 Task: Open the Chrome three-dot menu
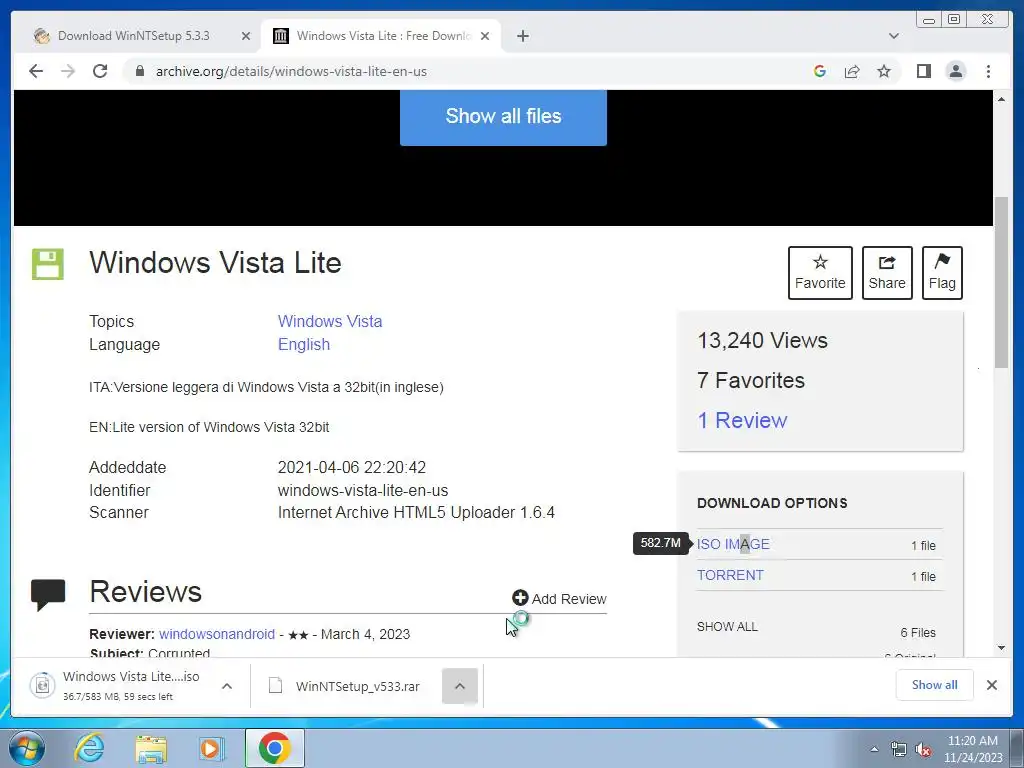click(x=988, y=71)
